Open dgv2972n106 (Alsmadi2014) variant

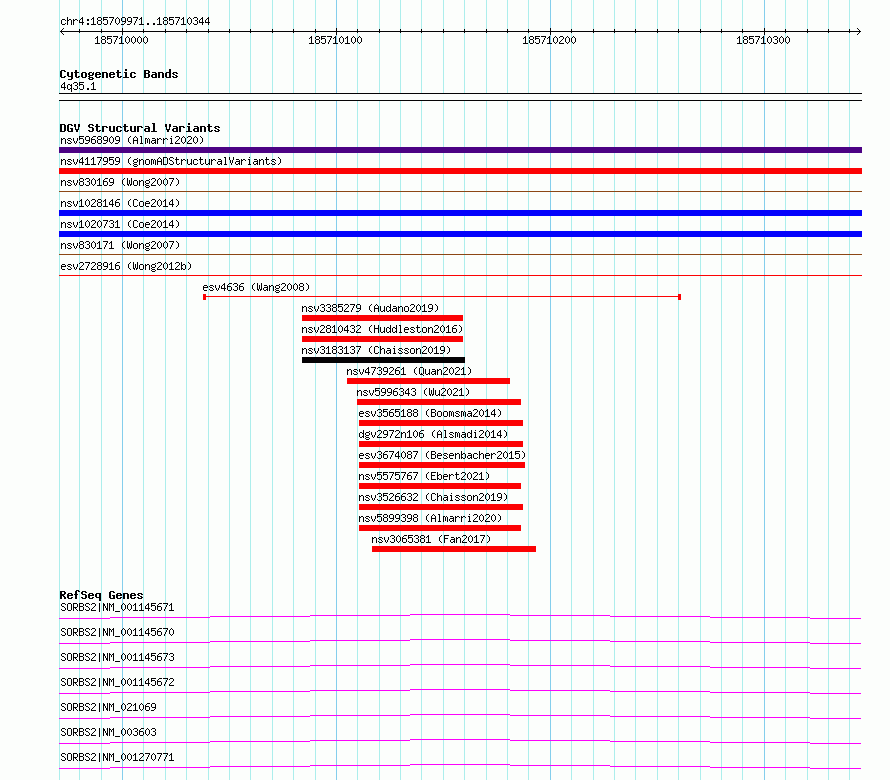pos(433,434)
